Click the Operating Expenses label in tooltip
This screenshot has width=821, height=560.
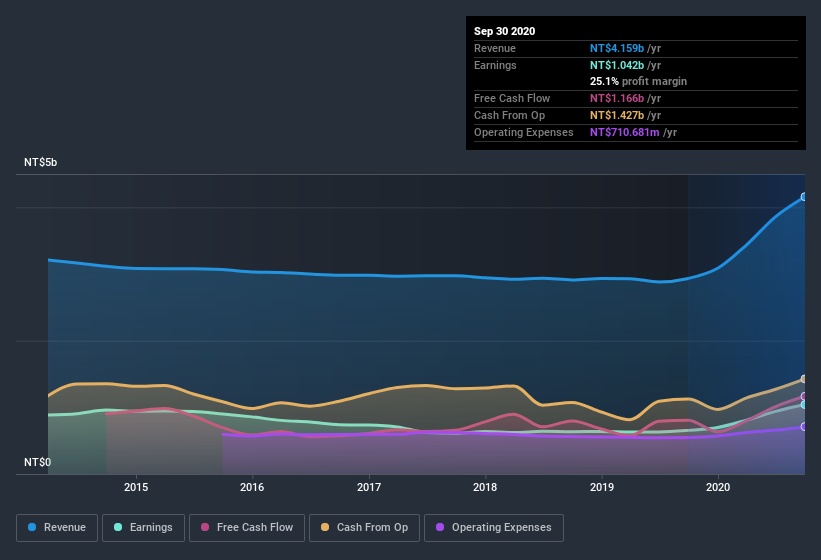click(x=524, y=132)
